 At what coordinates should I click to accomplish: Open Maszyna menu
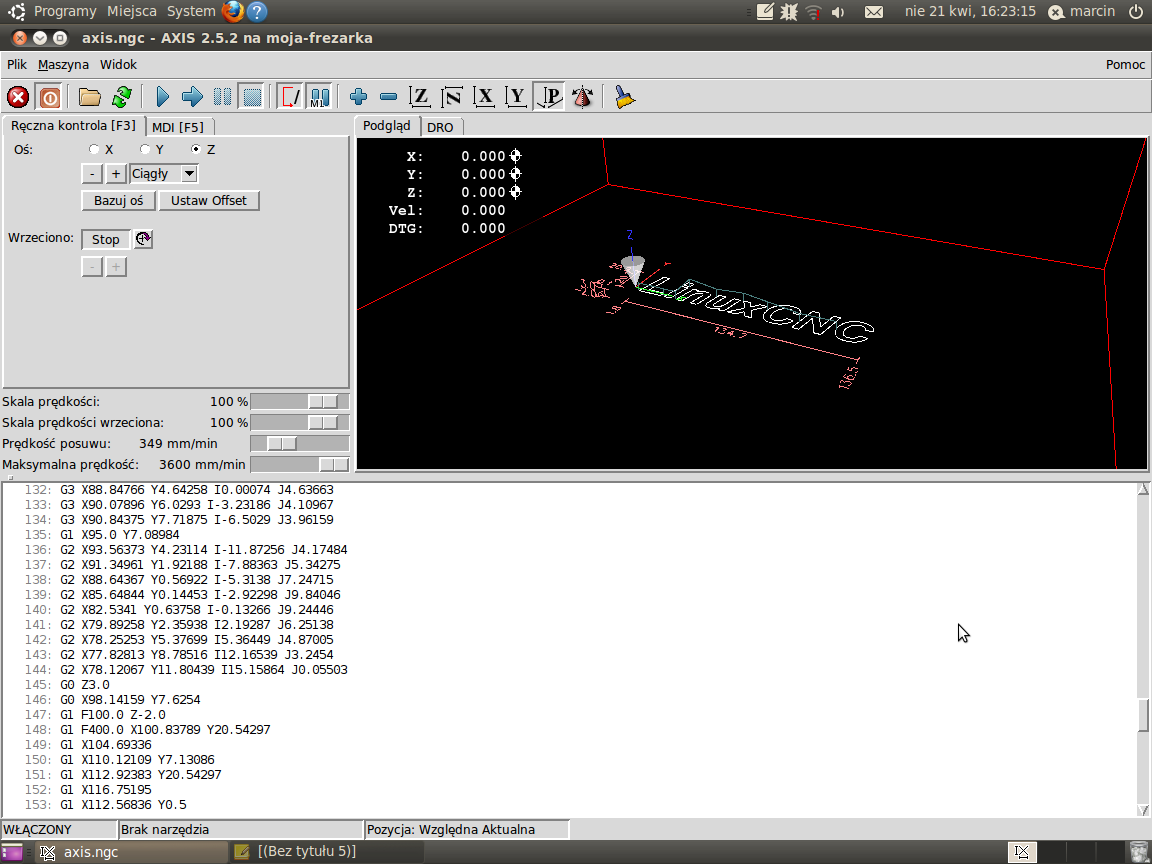click(63, 65)
